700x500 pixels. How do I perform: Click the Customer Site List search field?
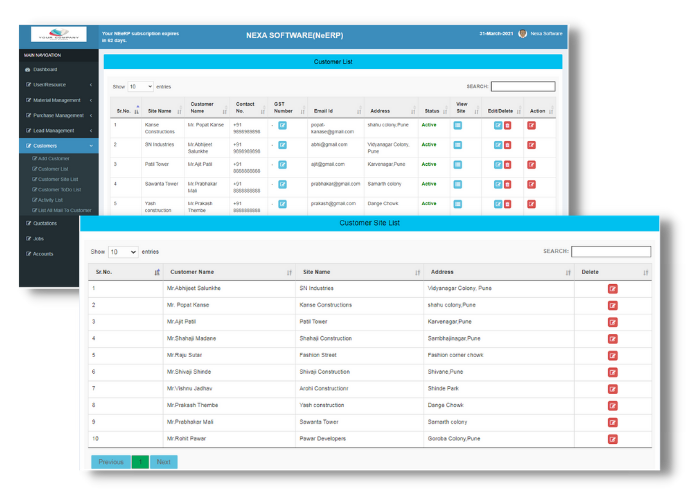click(x=610, y=252)
